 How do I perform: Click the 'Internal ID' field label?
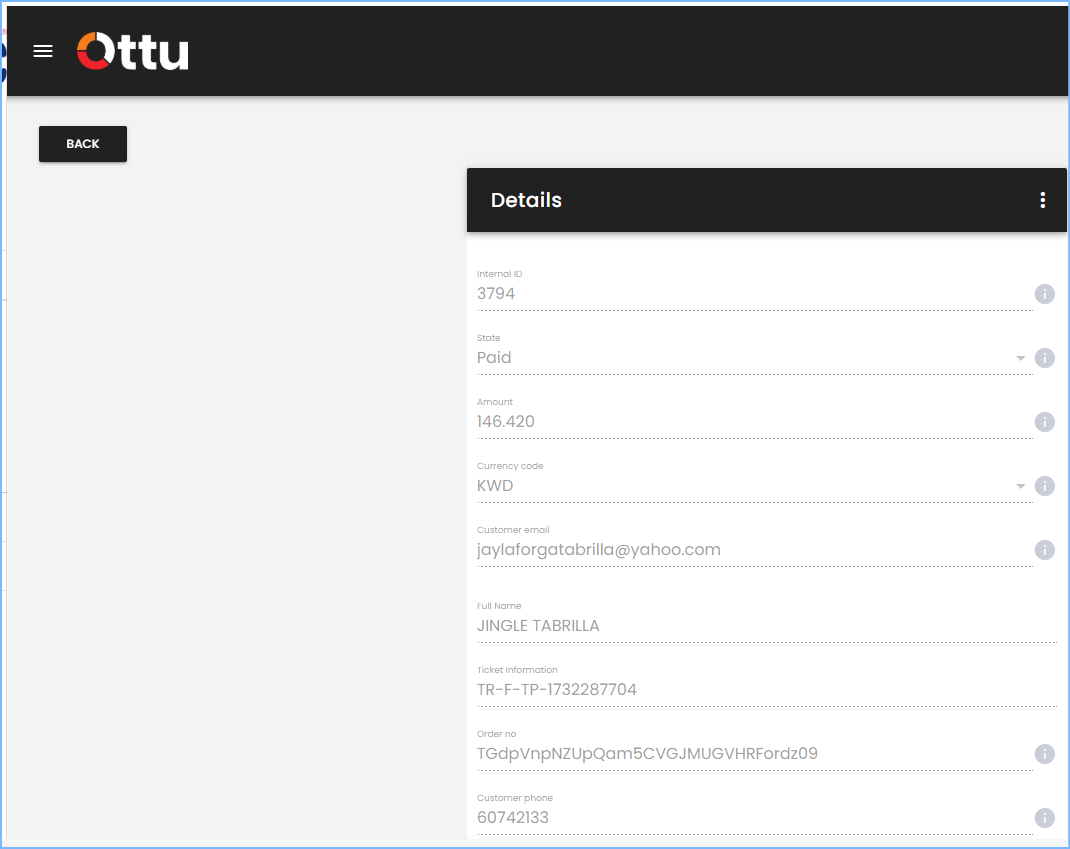pyautogui.click(x=500, y=274)
